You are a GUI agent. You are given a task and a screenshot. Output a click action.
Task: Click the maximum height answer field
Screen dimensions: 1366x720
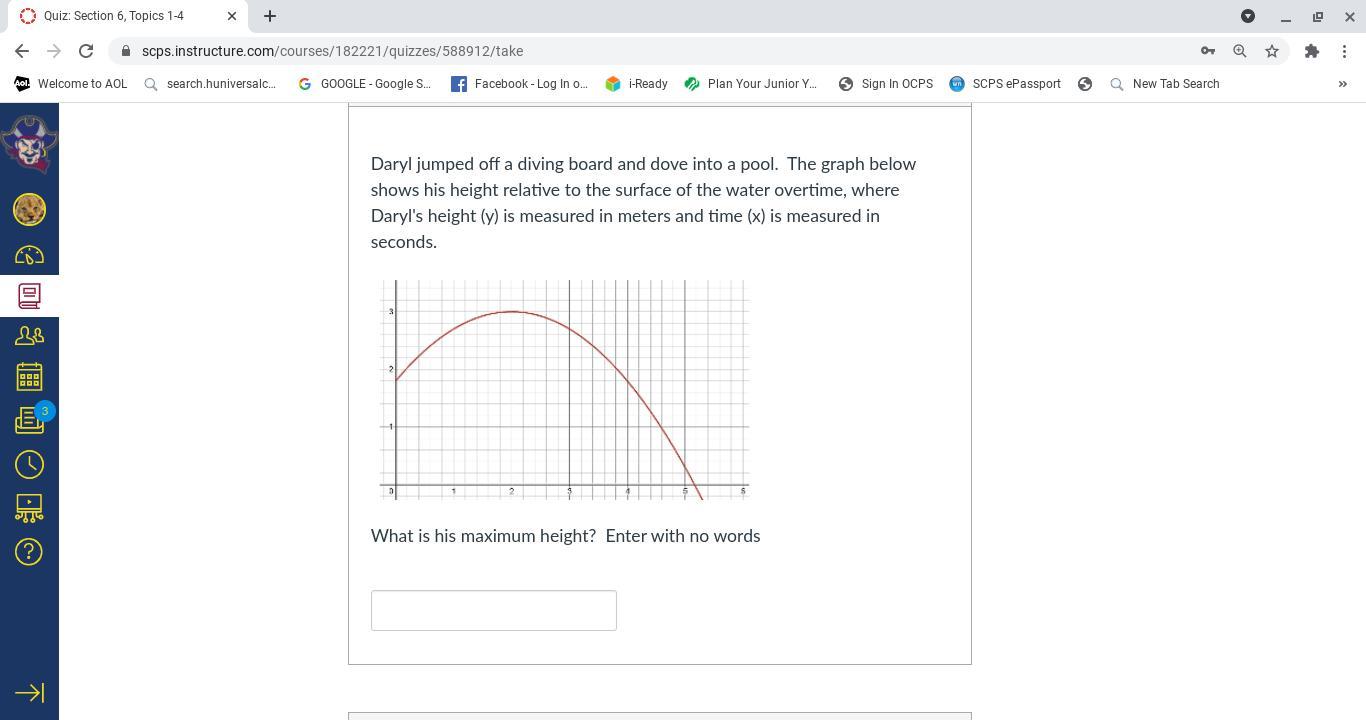(x=493, y=611)
